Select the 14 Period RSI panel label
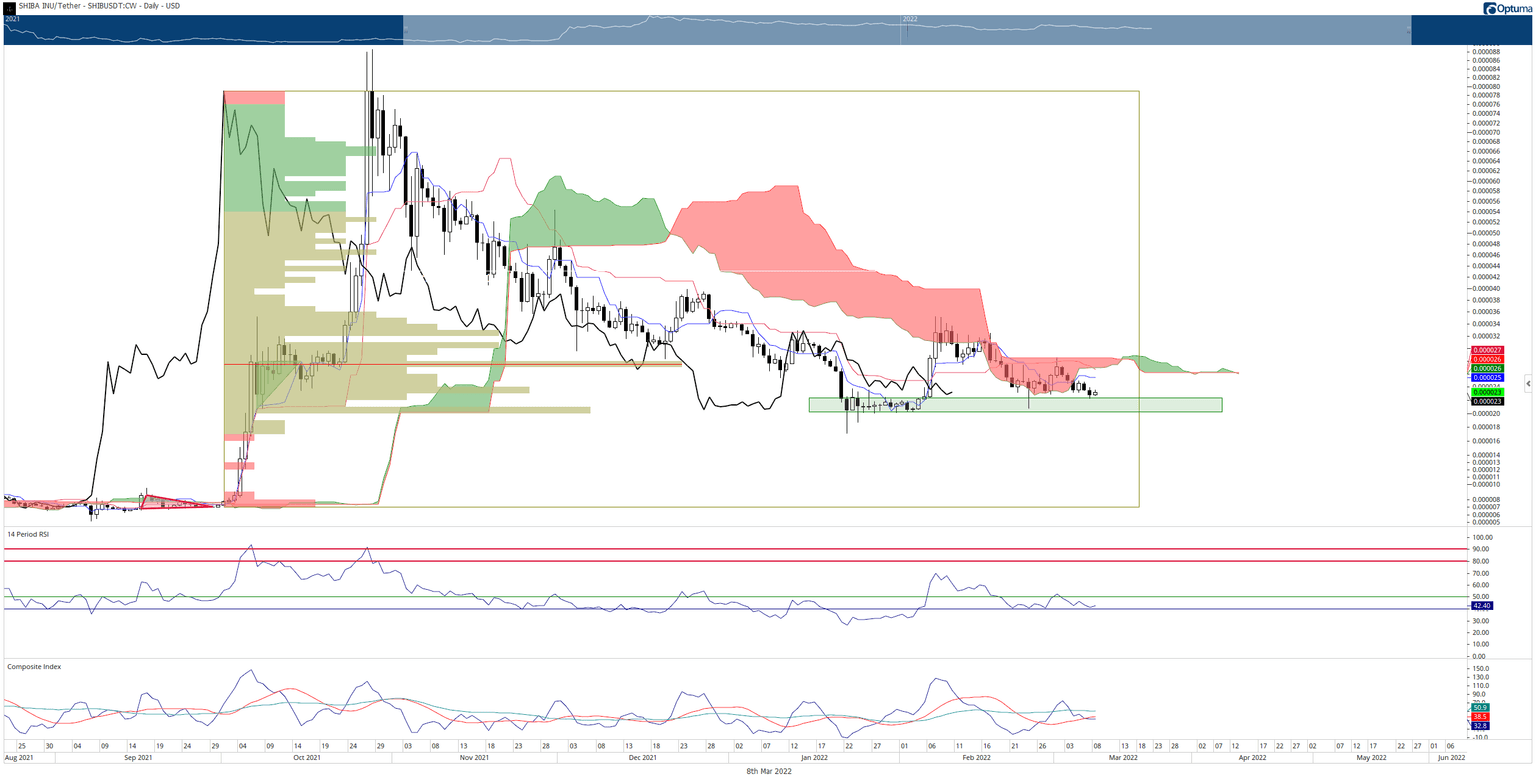1536x783 pixels. coord(28,535)
